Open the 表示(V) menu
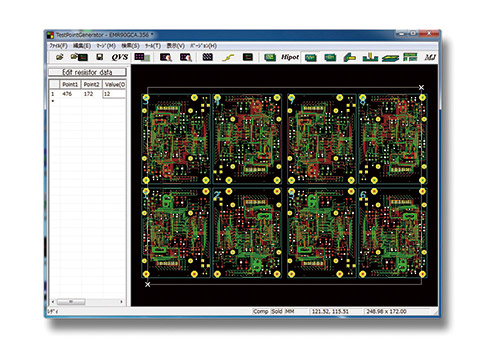This screenshot has width=480, height=360. coord(176,46)
